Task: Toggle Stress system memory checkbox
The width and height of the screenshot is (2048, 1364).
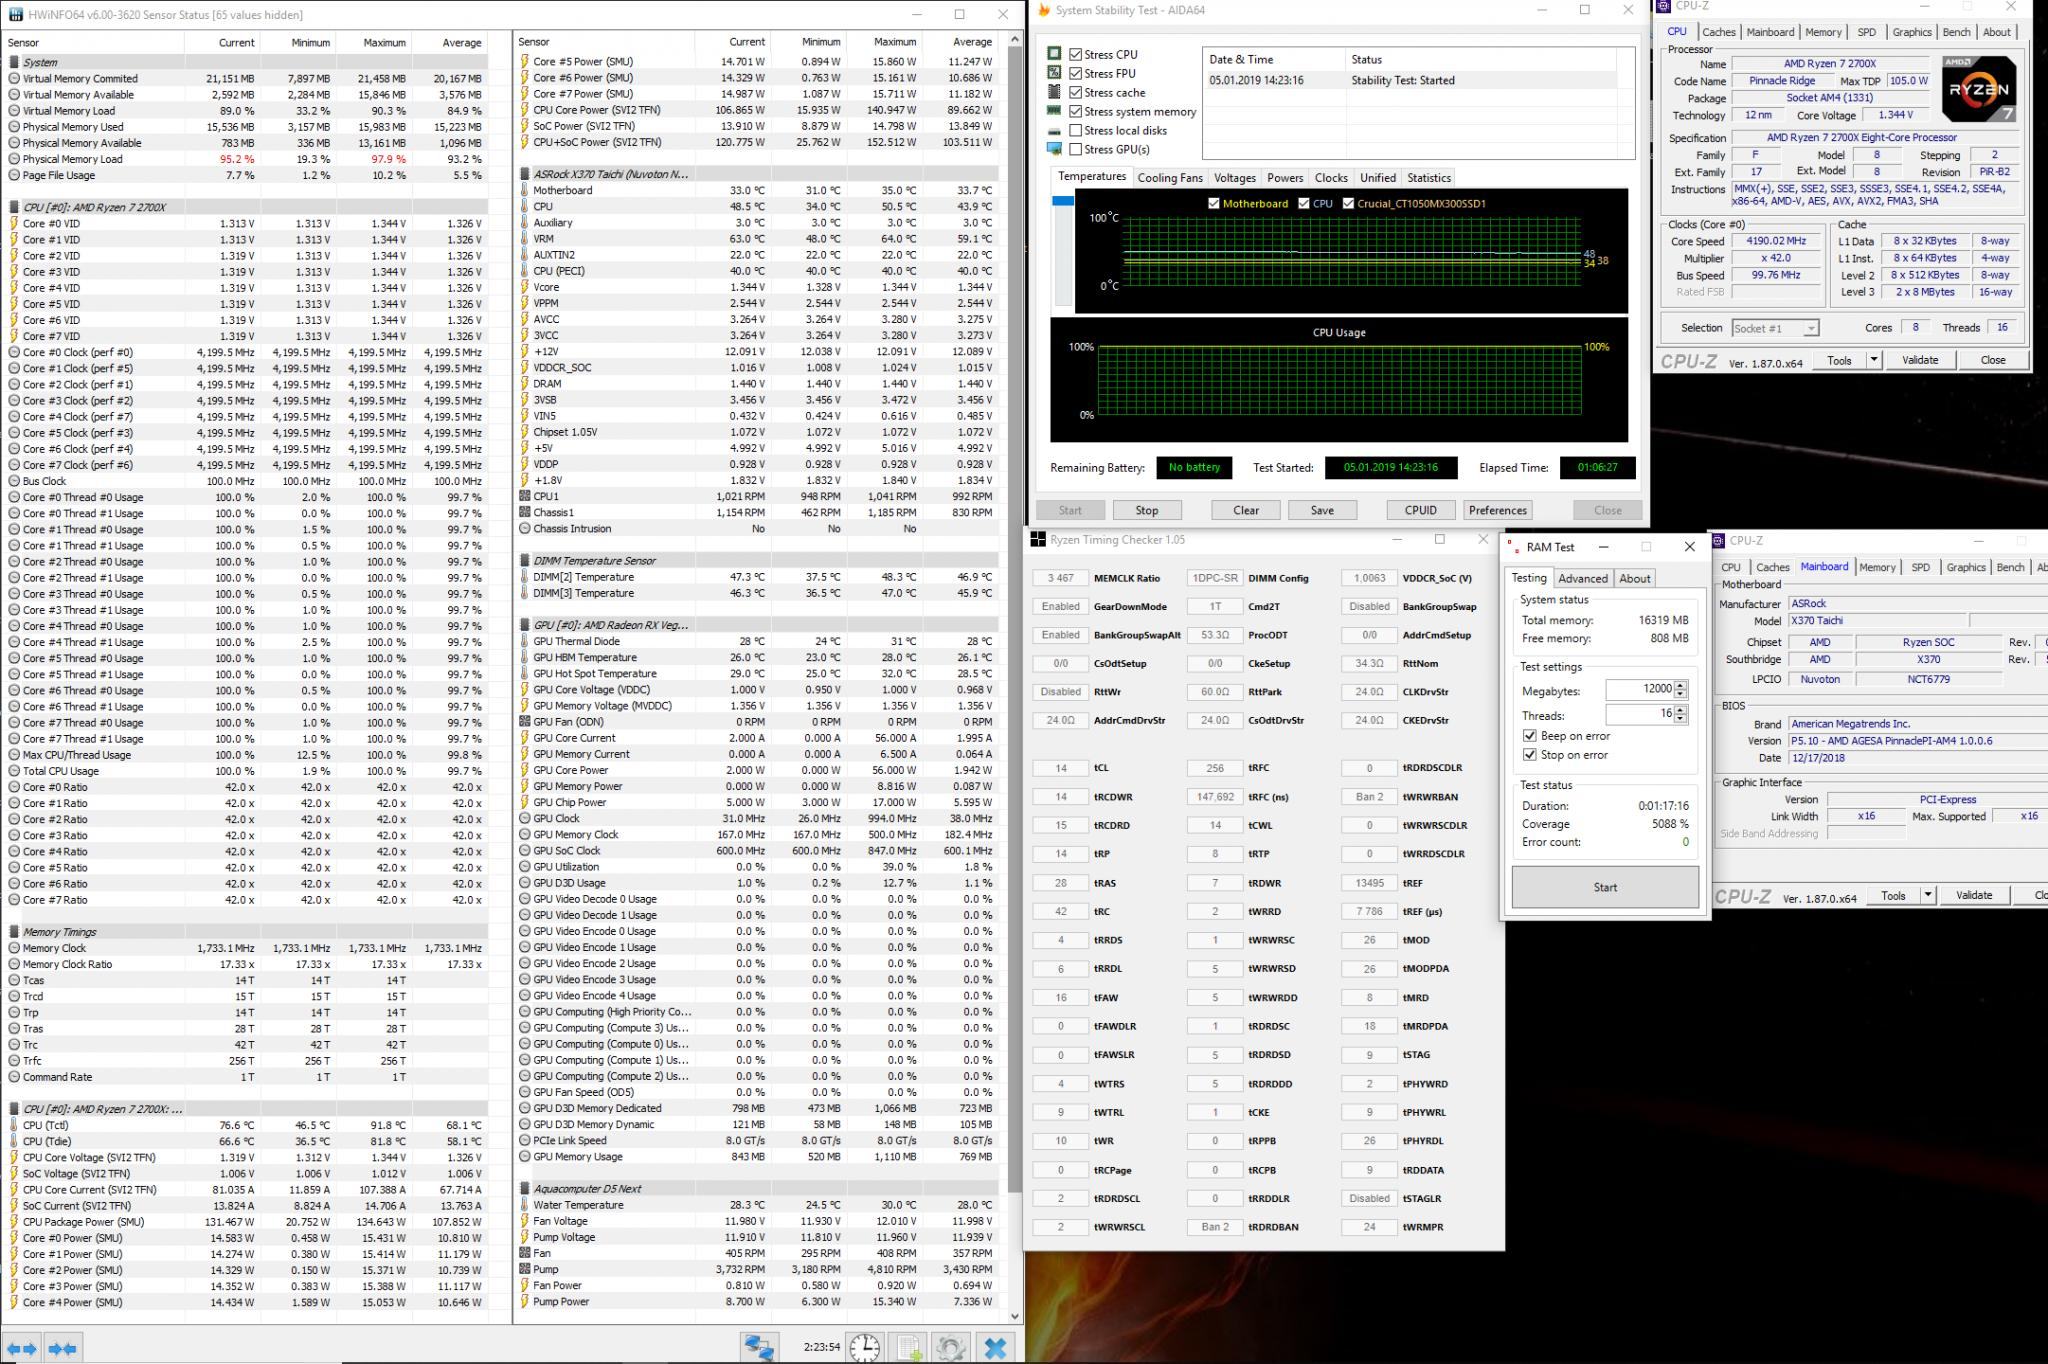Action: (1076, 111)
